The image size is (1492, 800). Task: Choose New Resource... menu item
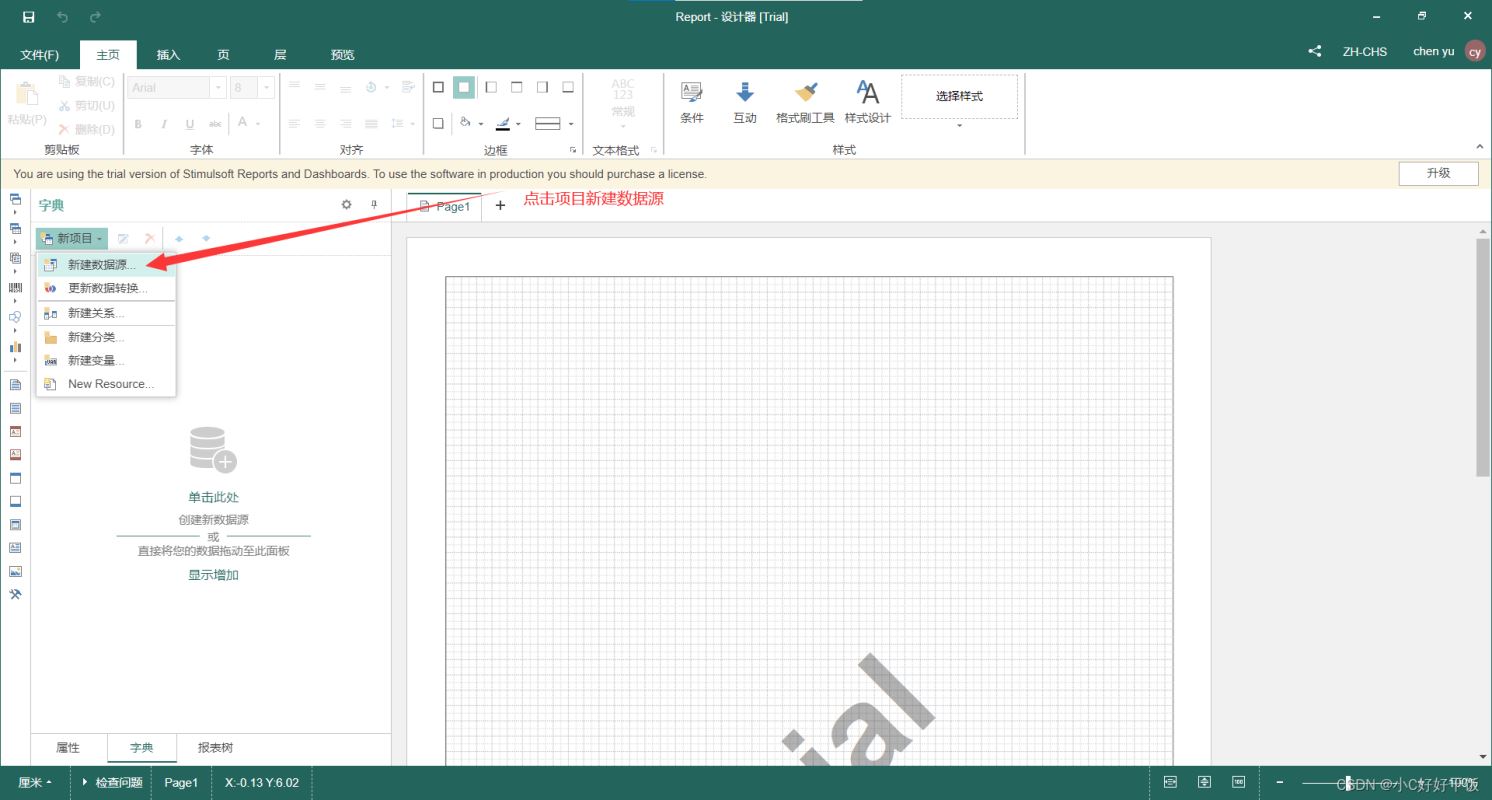point(107,384)
